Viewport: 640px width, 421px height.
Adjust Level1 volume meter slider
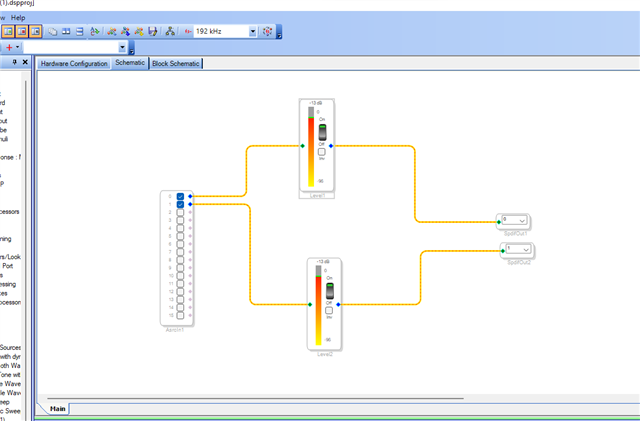click(311, 147)
